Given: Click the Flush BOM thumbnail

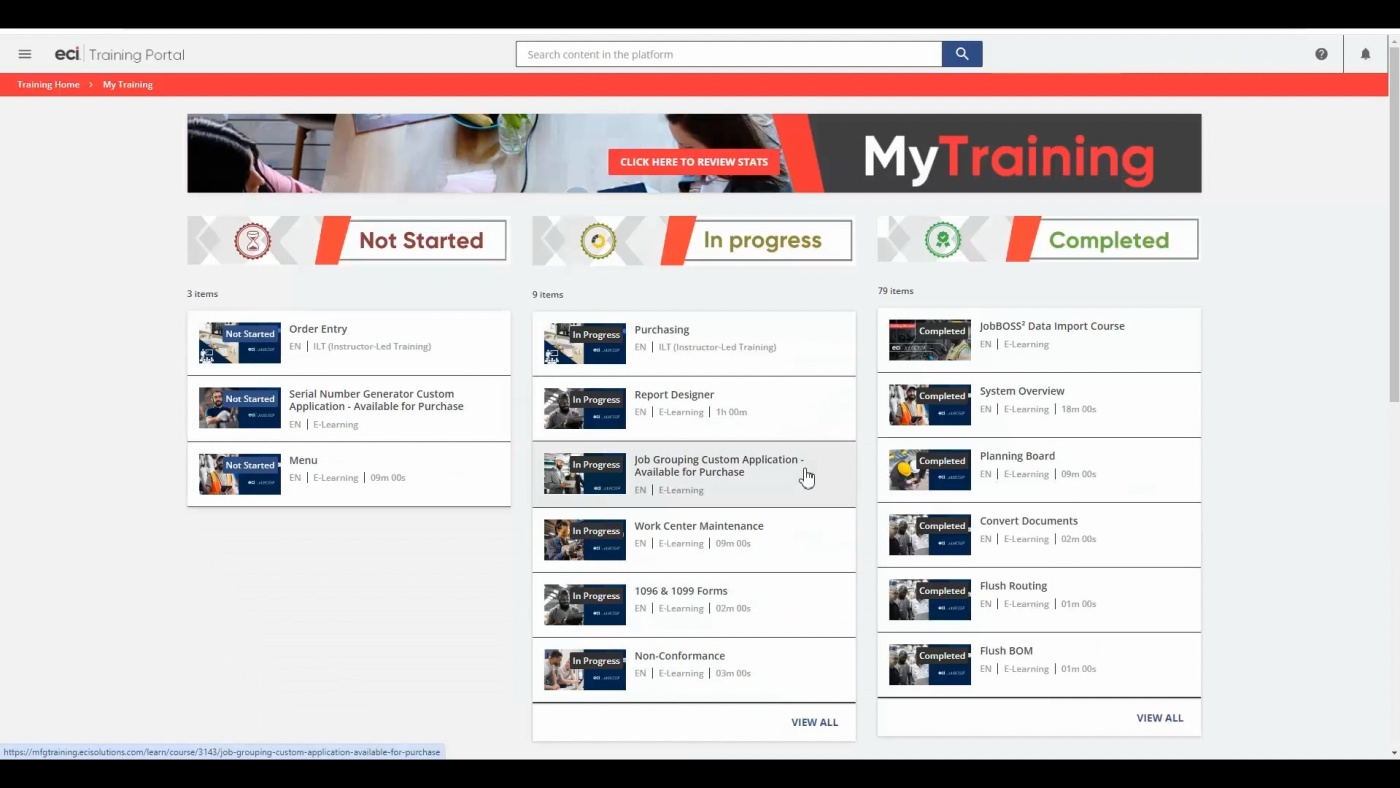Looking at the screenshot, I should pyautogui.click(x=930, y=665).
